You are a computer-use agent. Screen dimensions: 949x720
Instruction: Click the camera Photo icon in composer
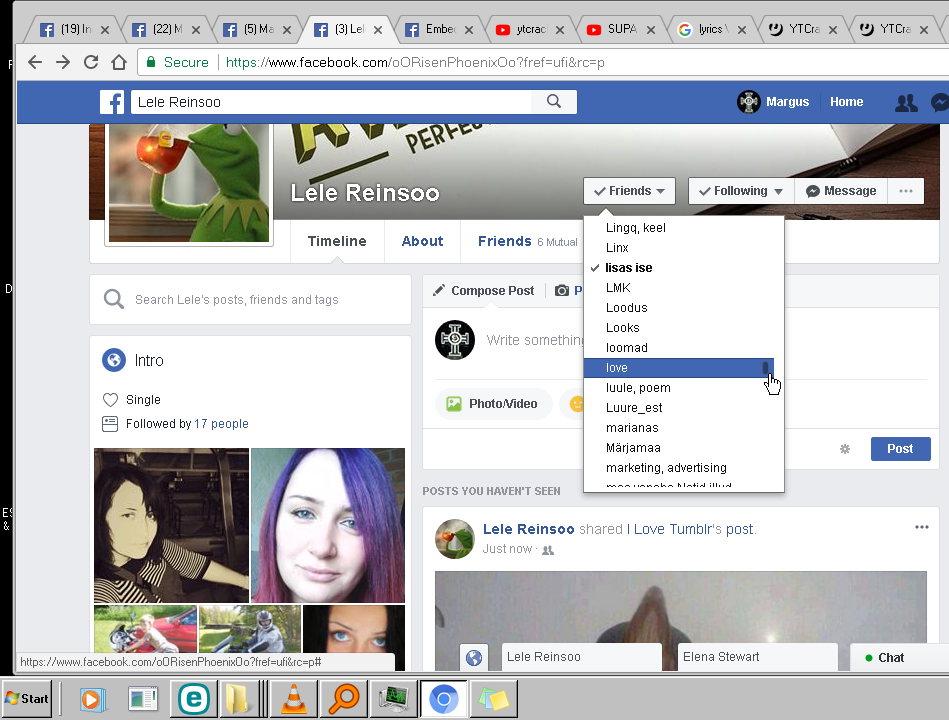coord(562,290)
